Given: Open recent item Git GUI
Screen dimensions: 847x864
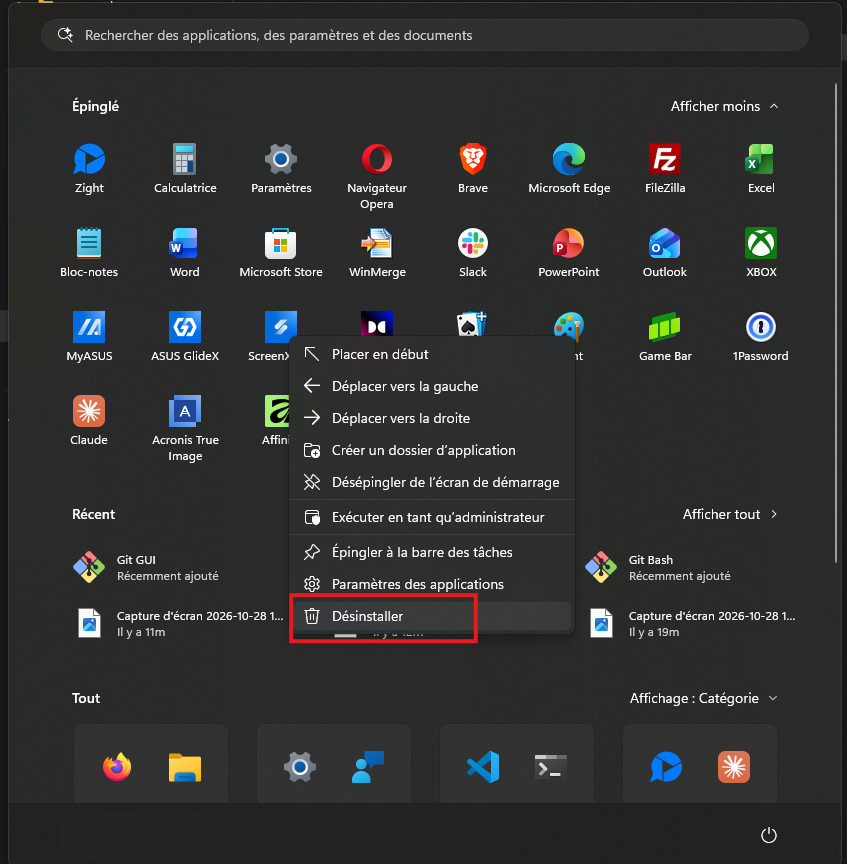Looking at the screenshot, I should (x=146, y=568).
